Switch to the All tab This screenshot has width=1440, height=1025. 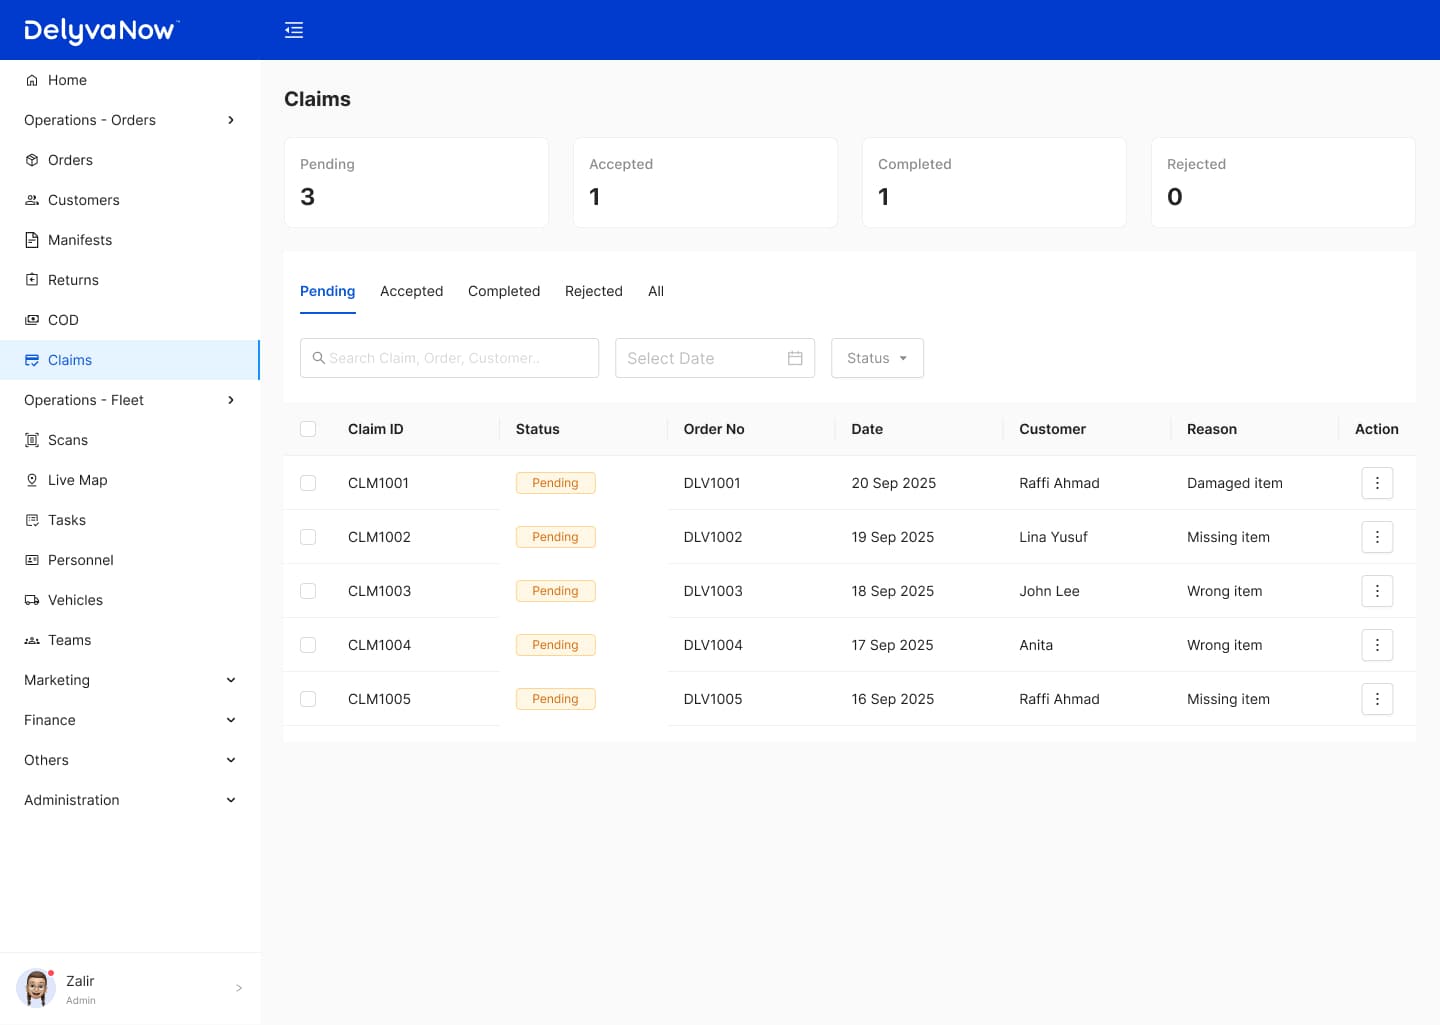pyautogui.click(x=656, y=291)
